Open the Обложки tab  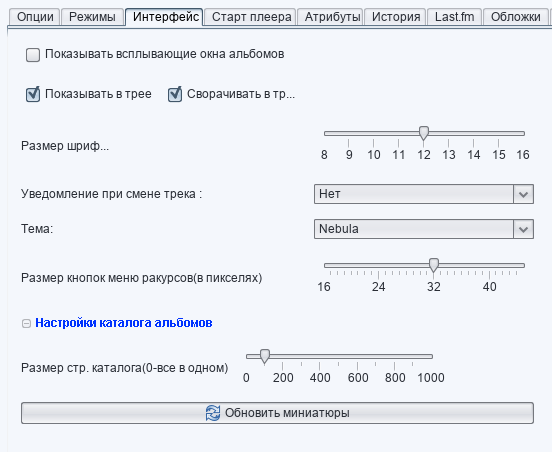tap(515, 17)
